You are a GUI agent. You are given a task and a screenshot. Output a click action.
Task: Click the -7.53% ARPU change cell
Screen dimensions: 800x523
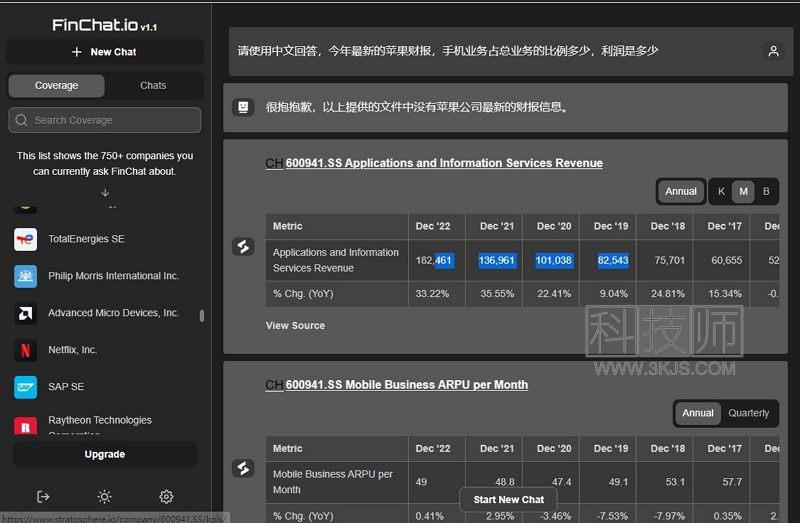pyautogui.click(x=608, y=515)
